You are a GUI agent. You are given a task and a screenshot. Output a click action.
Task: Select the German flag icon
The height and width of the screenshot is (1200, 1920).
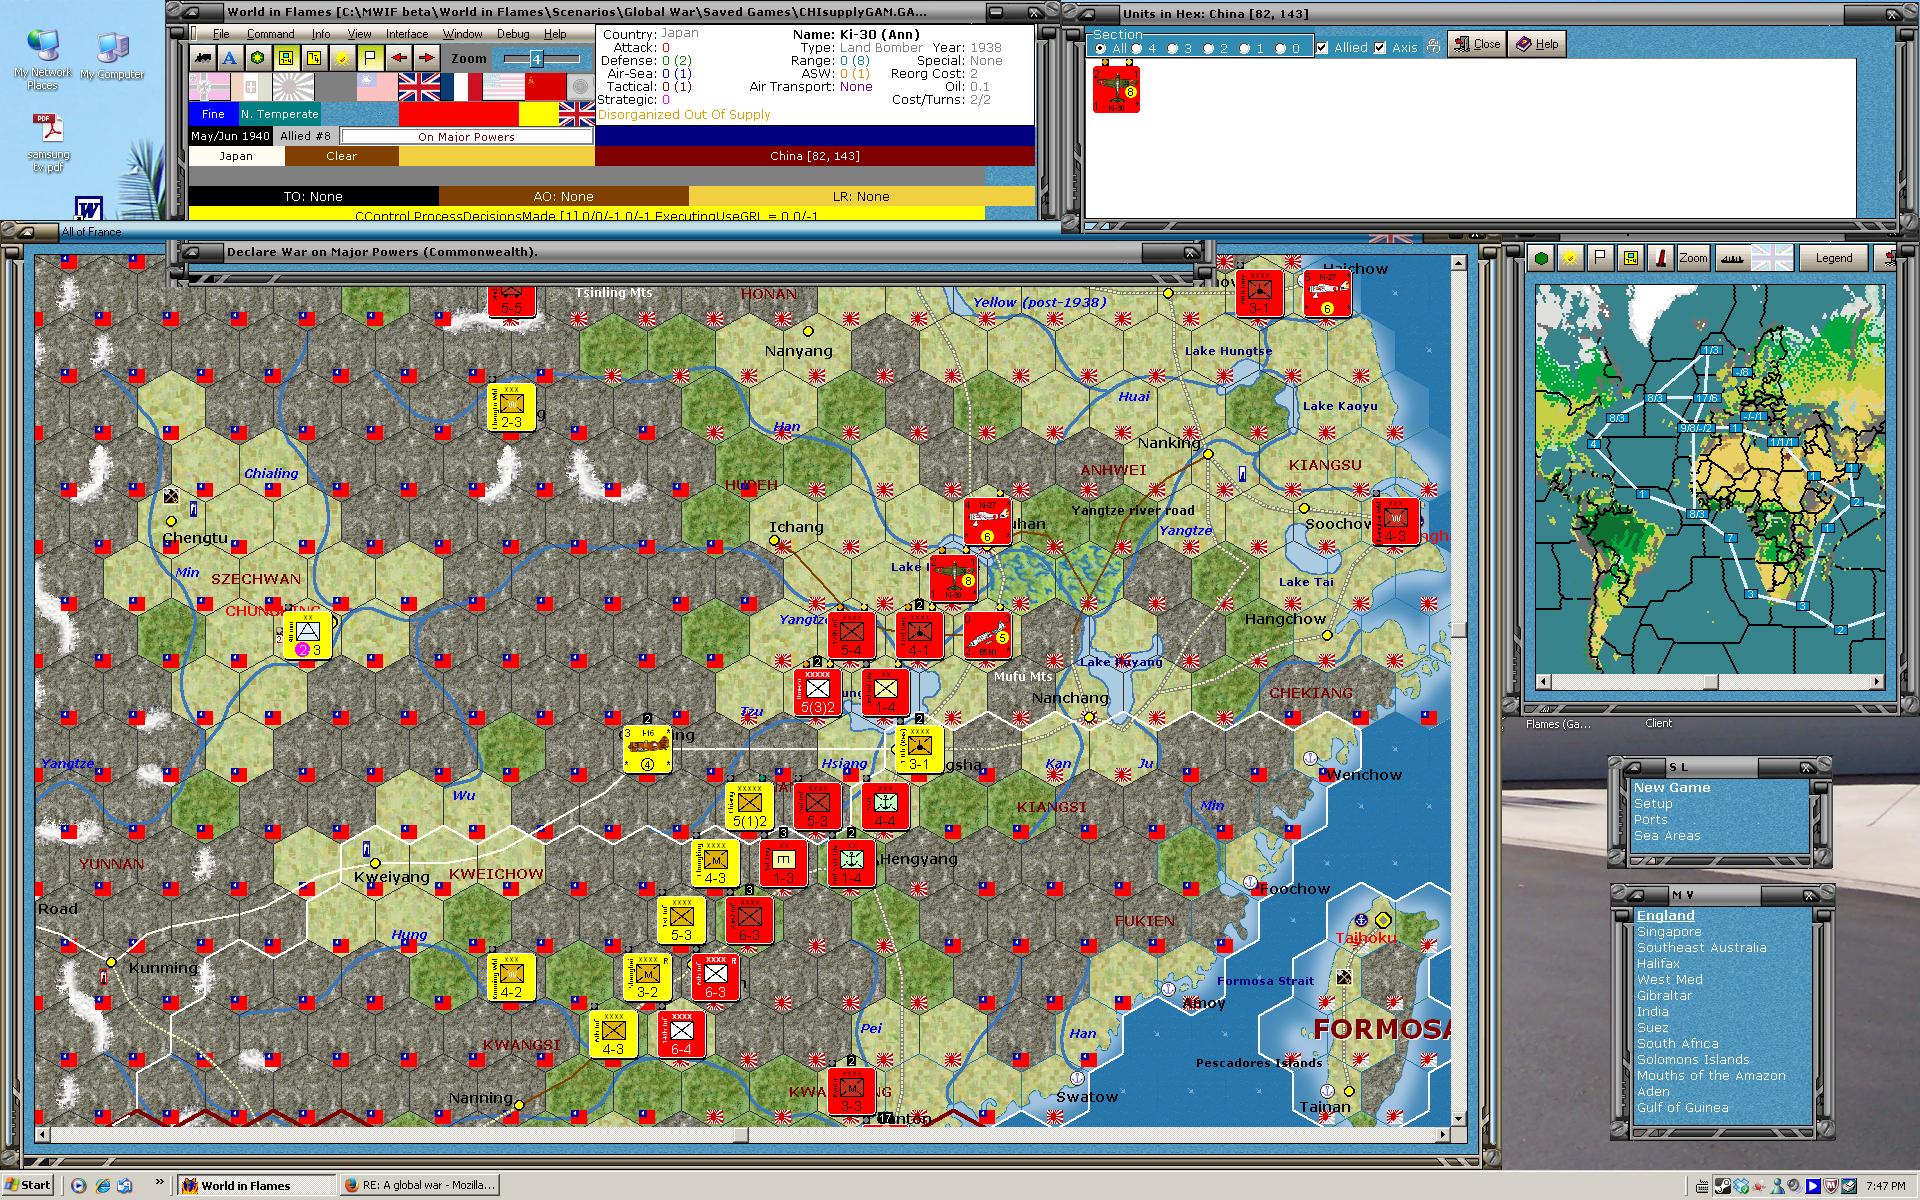[209, 87]
